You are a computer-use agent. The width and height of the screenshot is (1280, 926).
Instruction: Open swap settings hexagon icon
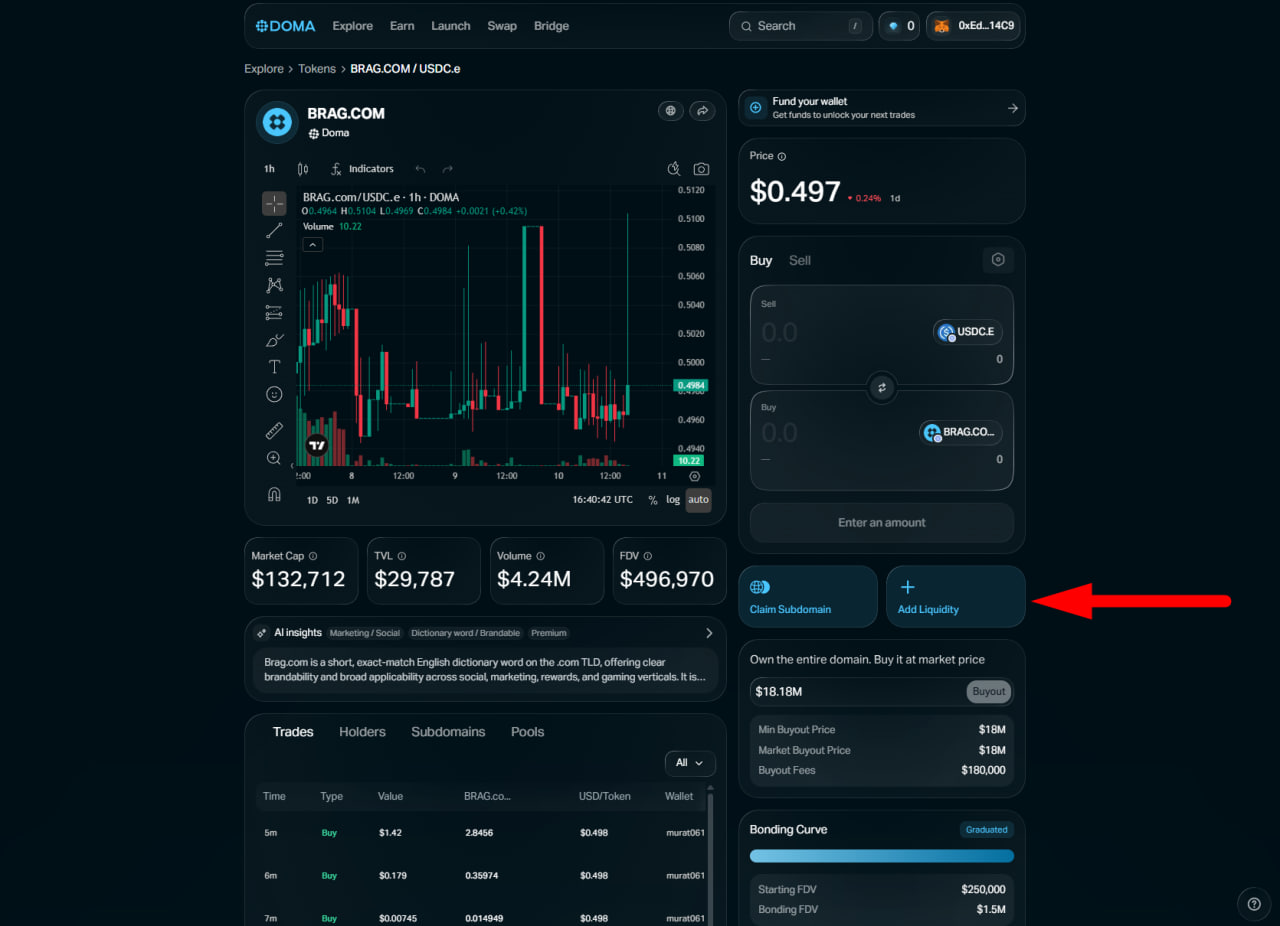[x=997, y=260]
